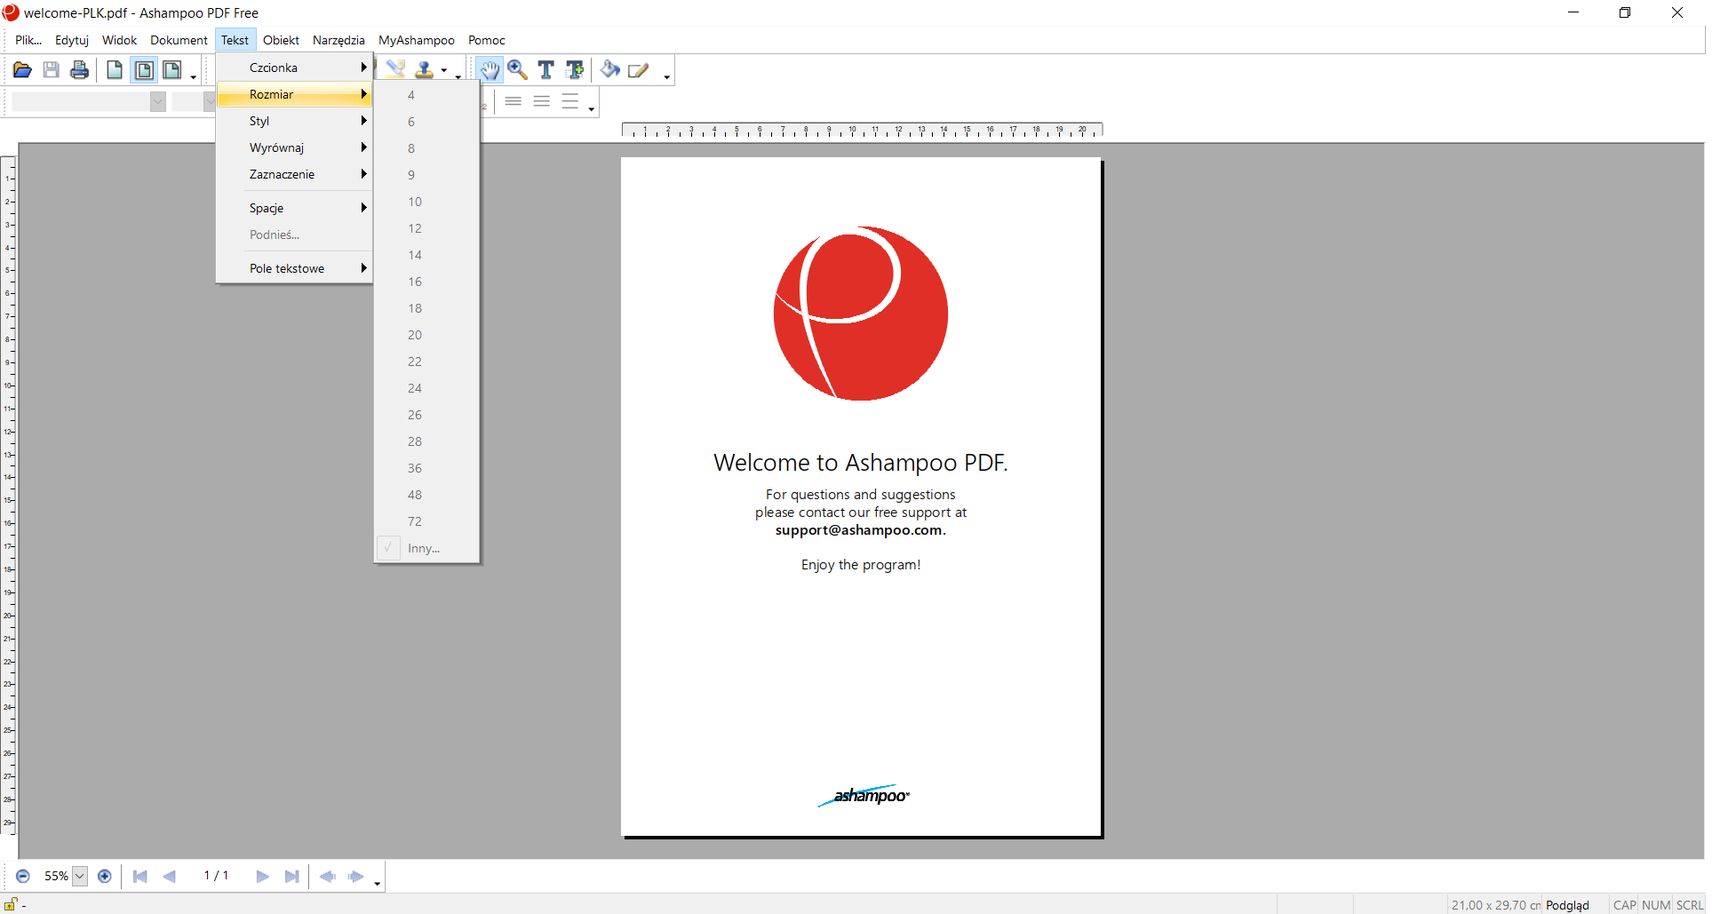
Task: Click the NUM indicator in status bar
Action: tap(1656, 905)
